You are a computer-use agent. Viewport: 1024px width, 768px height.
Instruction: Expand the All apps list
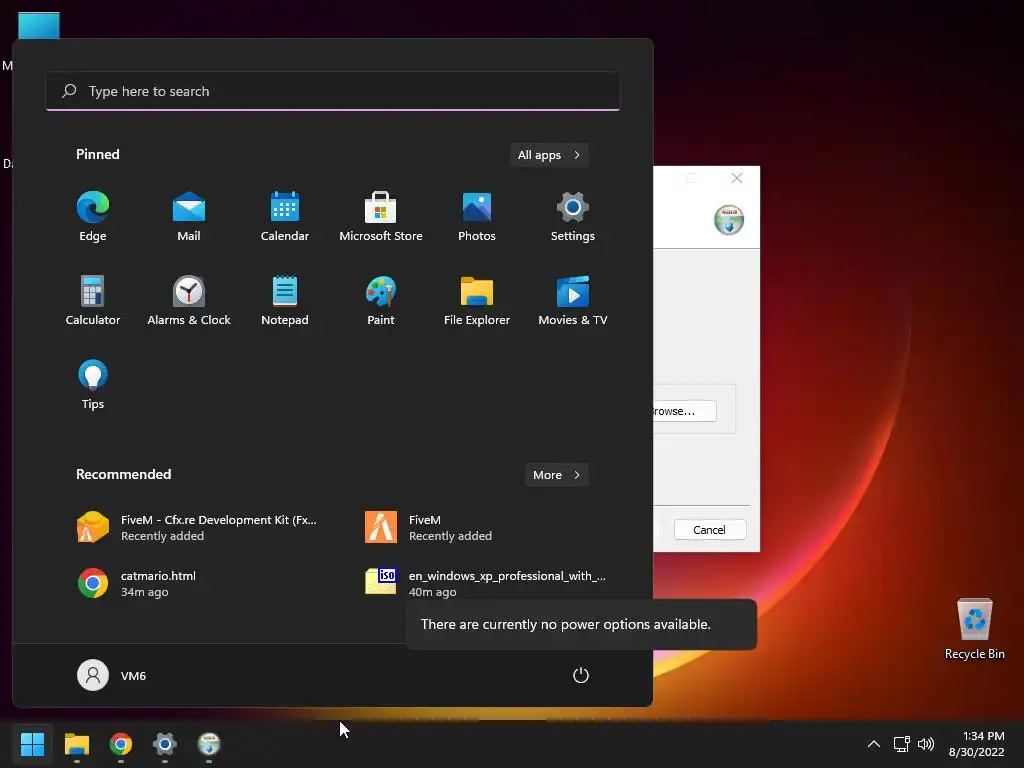click(549, 155)
